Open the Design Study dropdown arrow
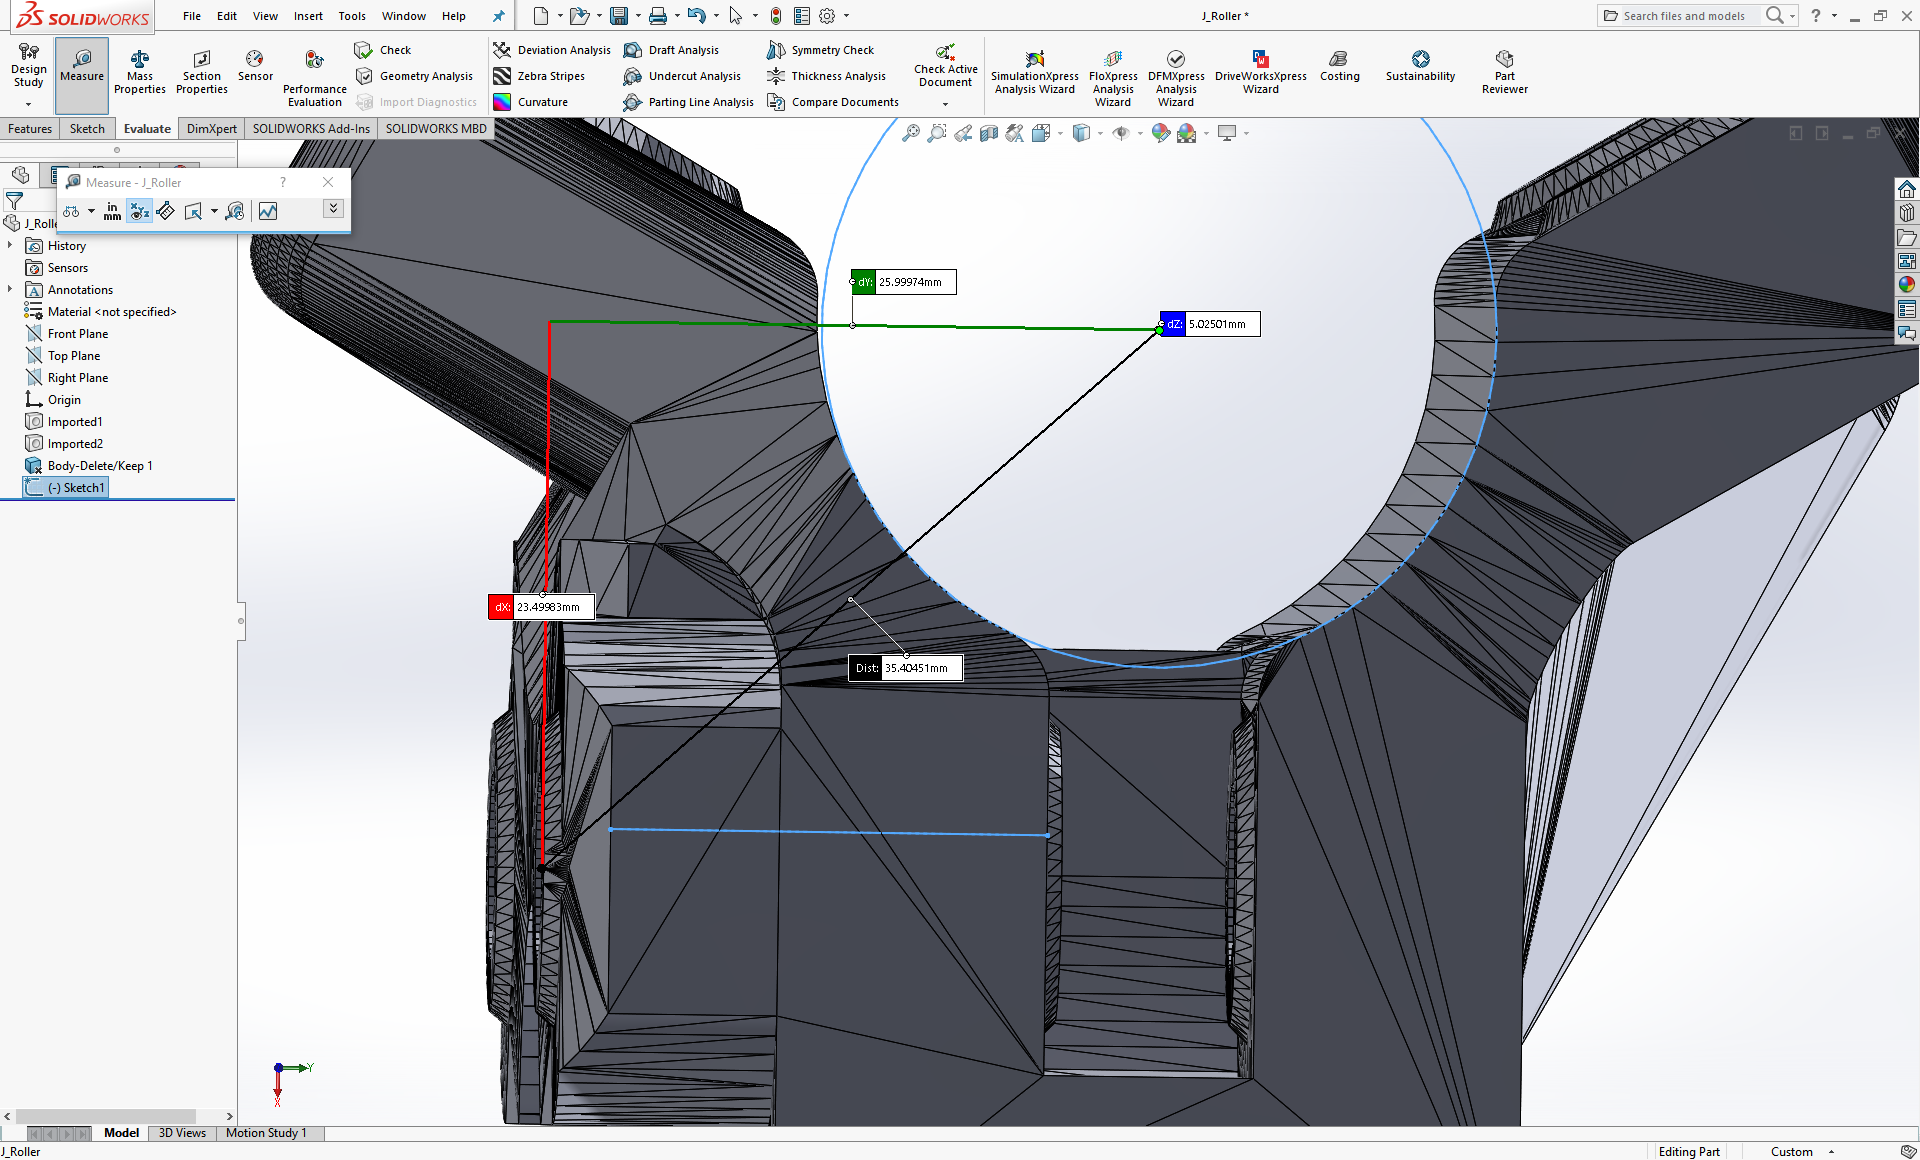Screen dimensions: 1920x1160 coord(29,104)
